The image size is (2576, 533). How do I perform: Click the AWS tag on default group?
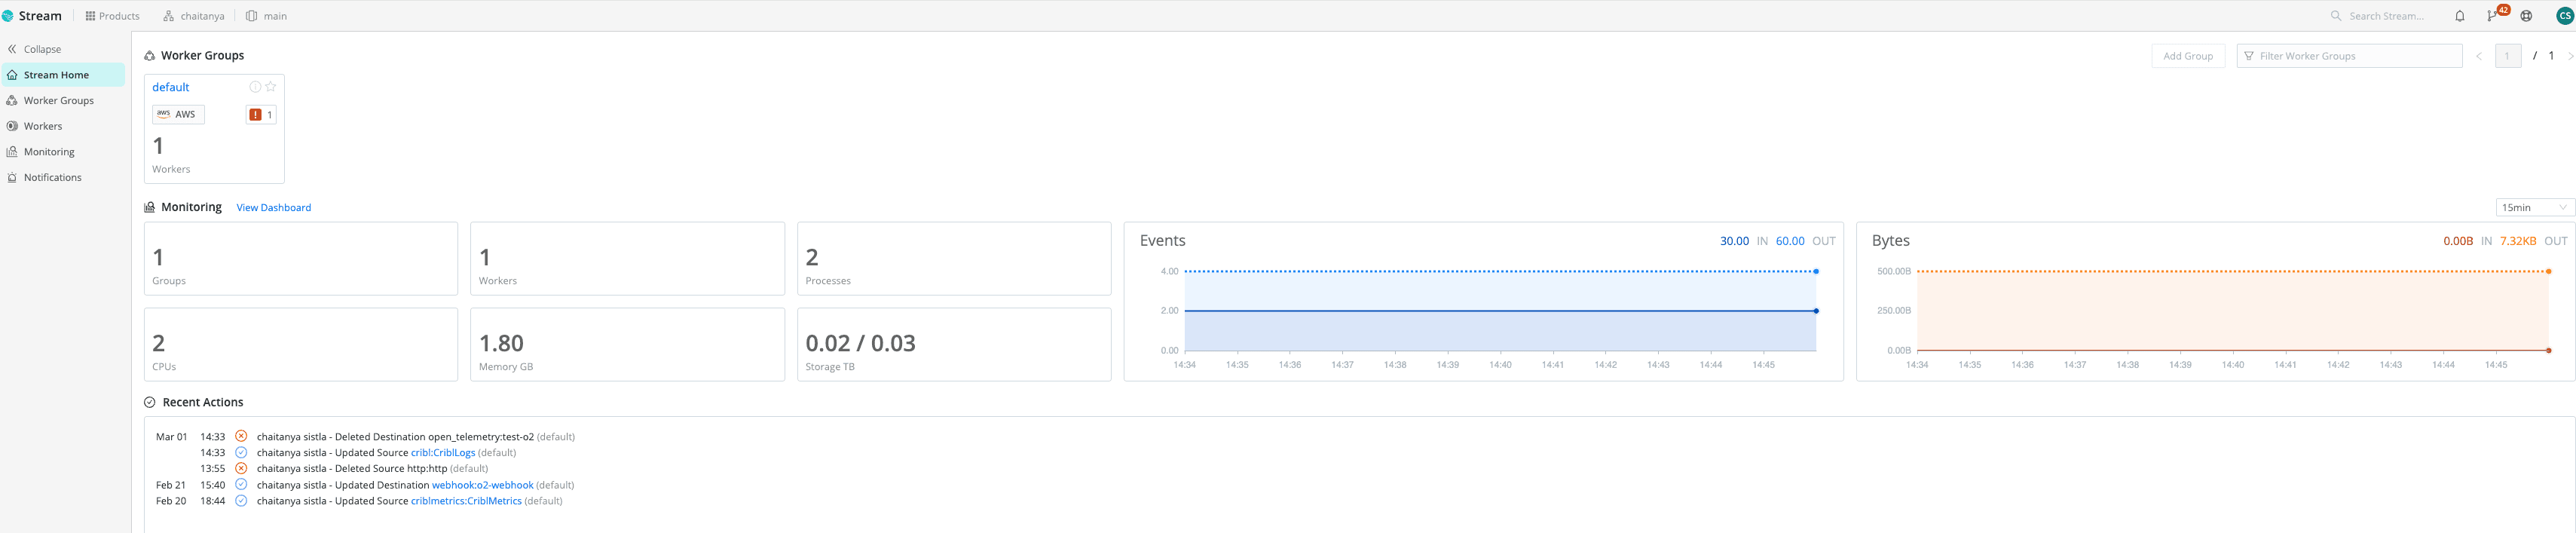[178, 115]
